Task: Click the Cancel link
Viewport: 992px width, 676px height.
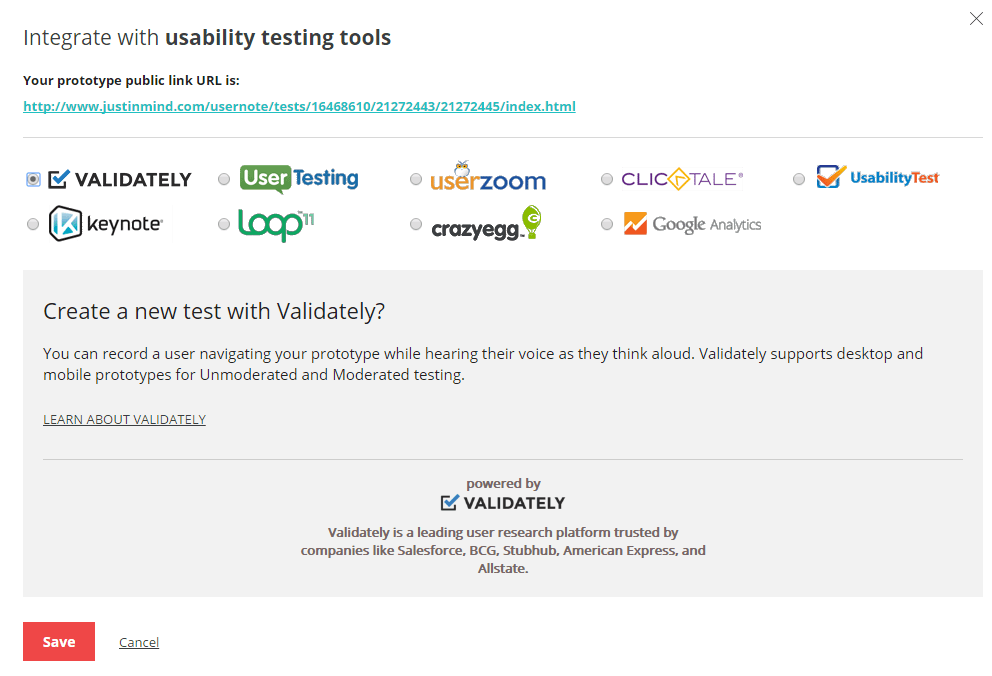Action: [x=139, y=641]
